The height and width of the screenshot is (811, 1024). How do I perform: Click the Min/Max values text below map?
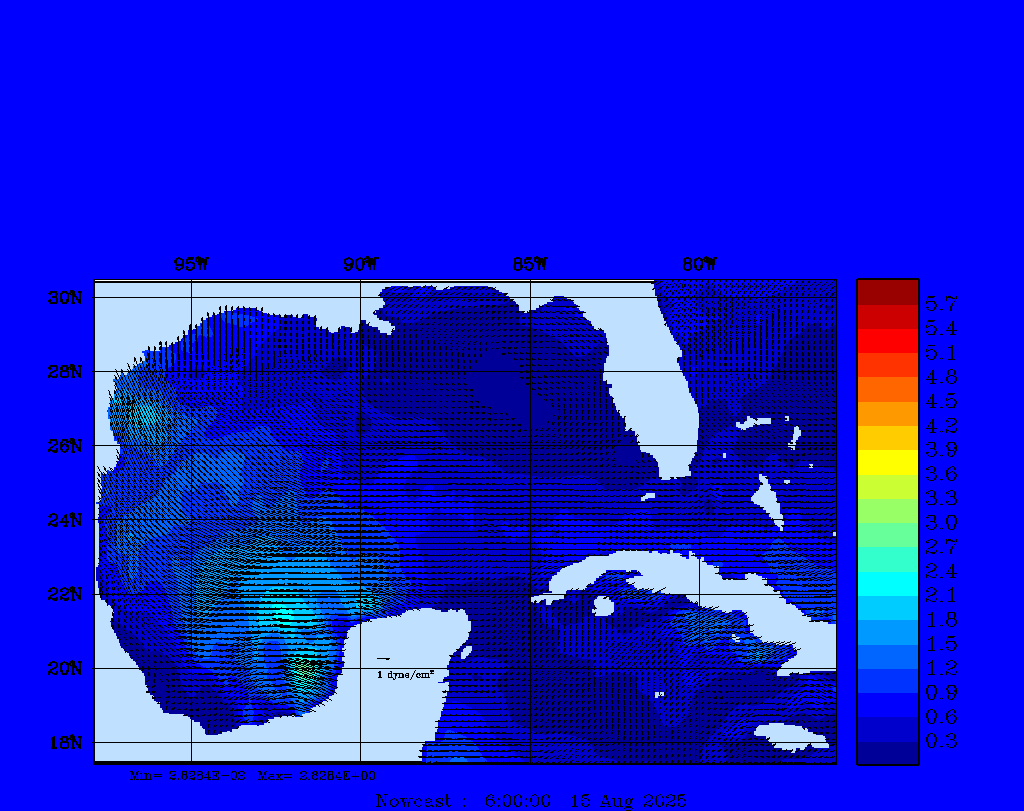[x=254, y=775]
